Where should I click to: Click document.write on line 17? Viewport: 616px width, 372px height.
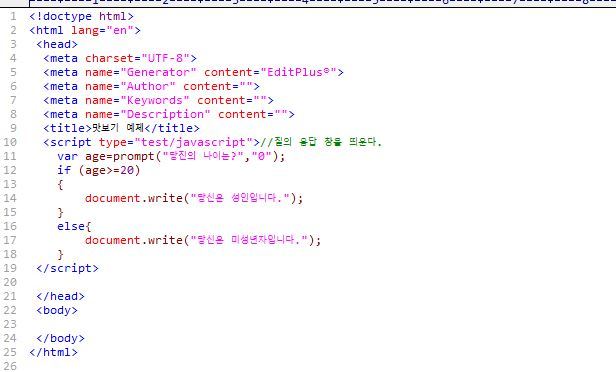point(134,240)
